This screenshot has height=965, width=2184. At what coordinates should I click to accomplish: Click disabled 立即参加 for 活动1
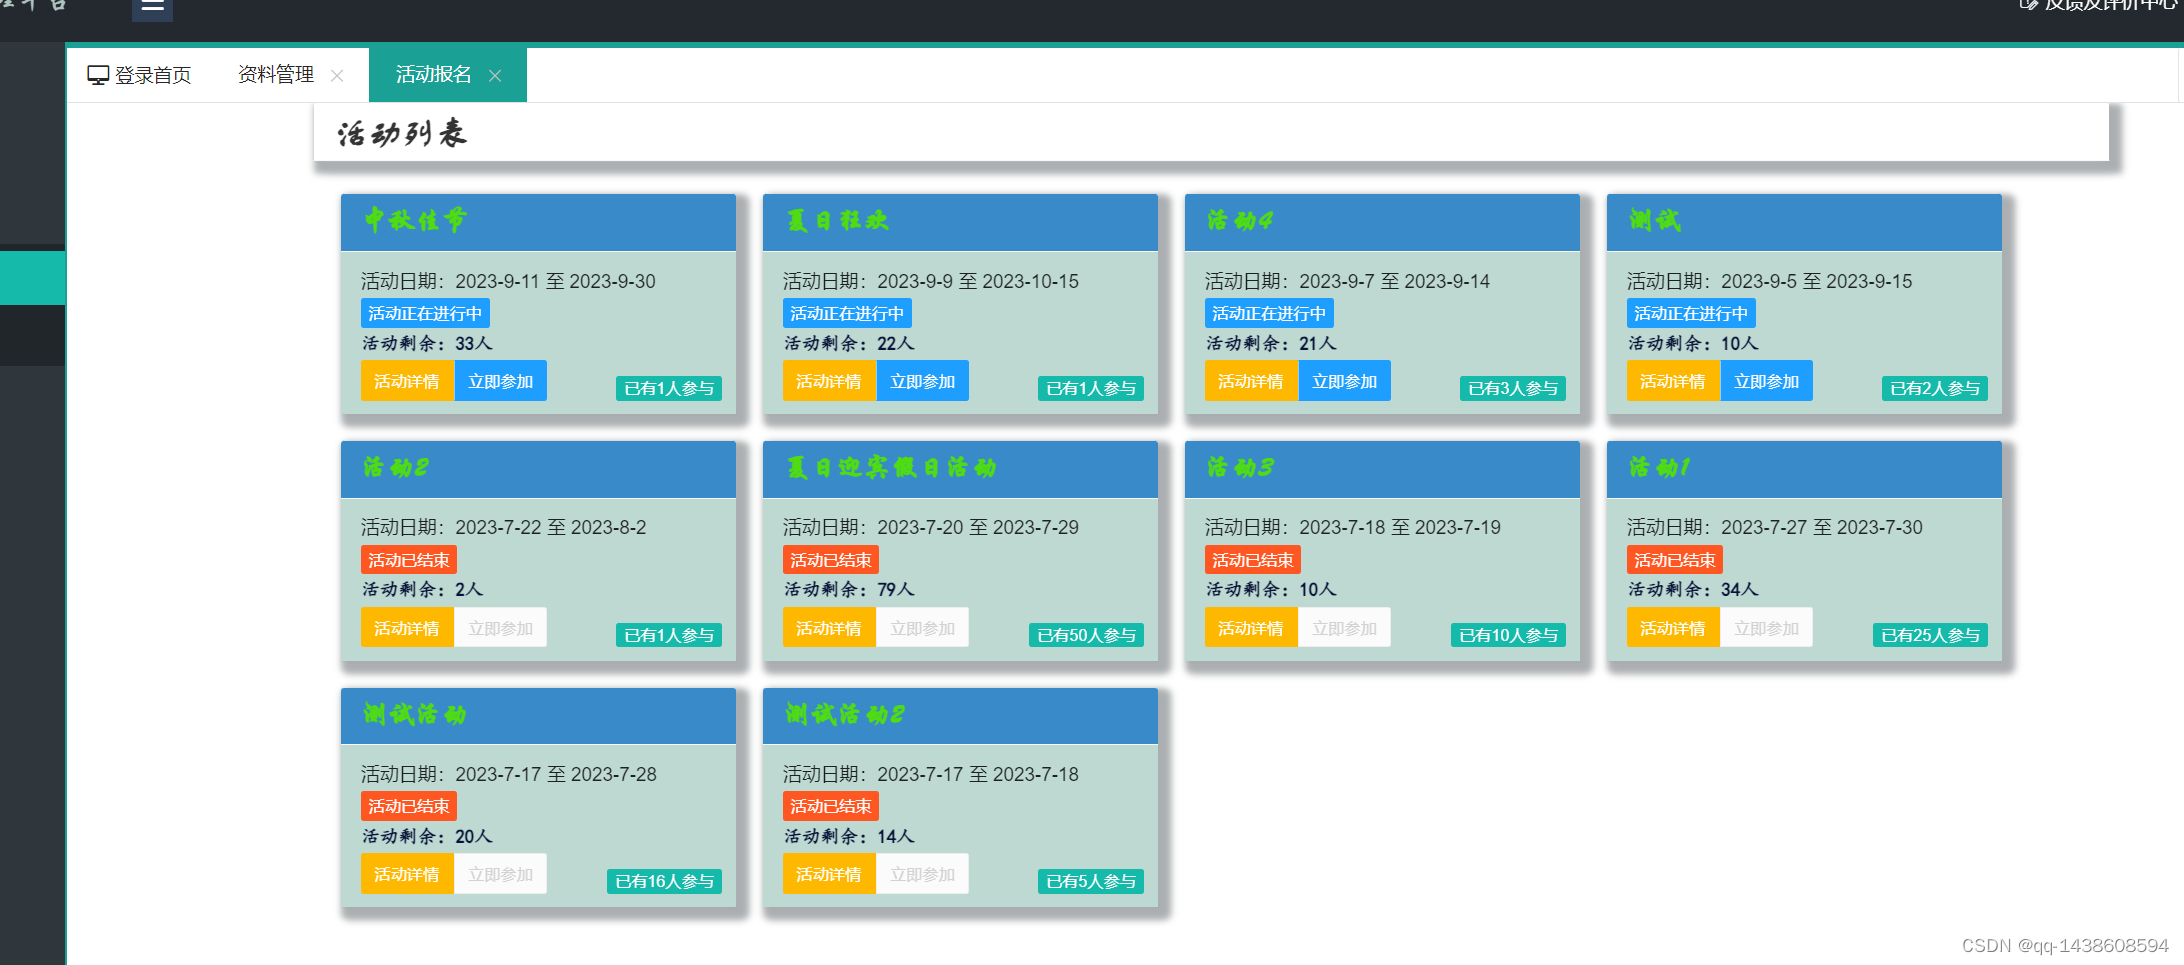pyautogui.click(x=1767, y=628)
